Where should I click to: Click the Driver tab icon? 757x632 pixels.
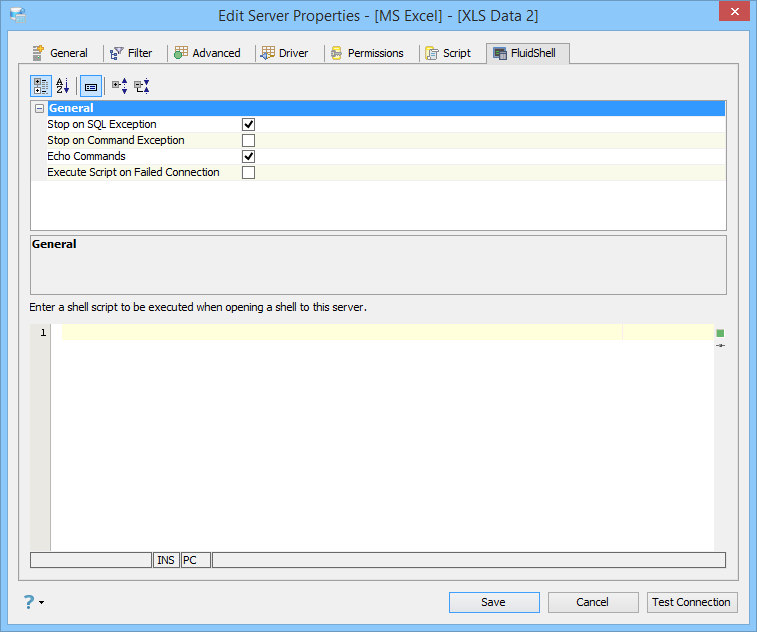pyautogui.click(x=267, y=53)
